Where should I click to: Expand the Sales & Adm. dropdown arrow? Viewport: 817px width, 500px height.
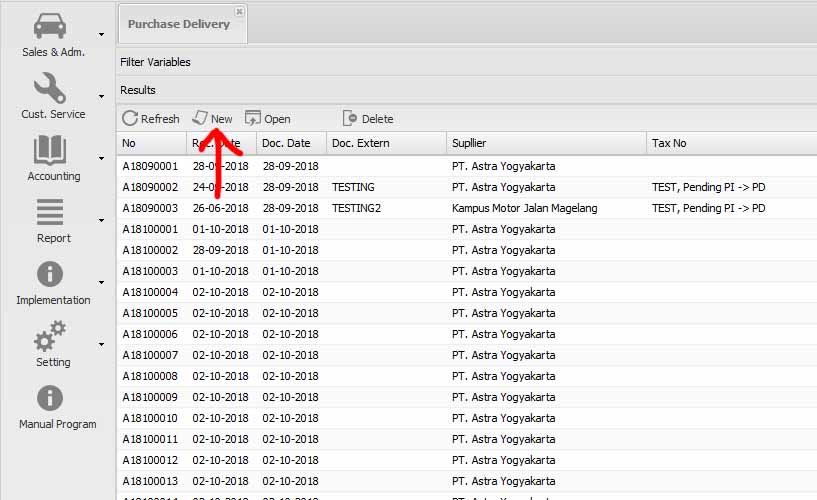click(102, 35)
